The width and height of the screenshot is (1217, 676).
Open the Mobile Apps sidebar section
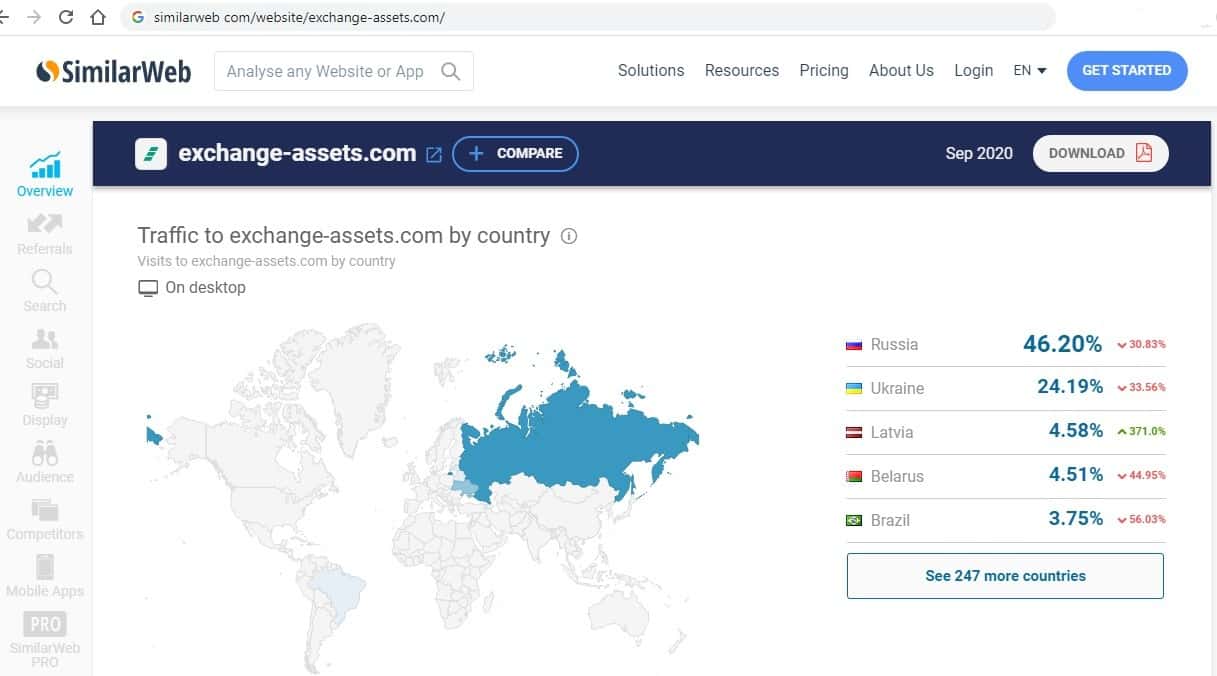45,576
